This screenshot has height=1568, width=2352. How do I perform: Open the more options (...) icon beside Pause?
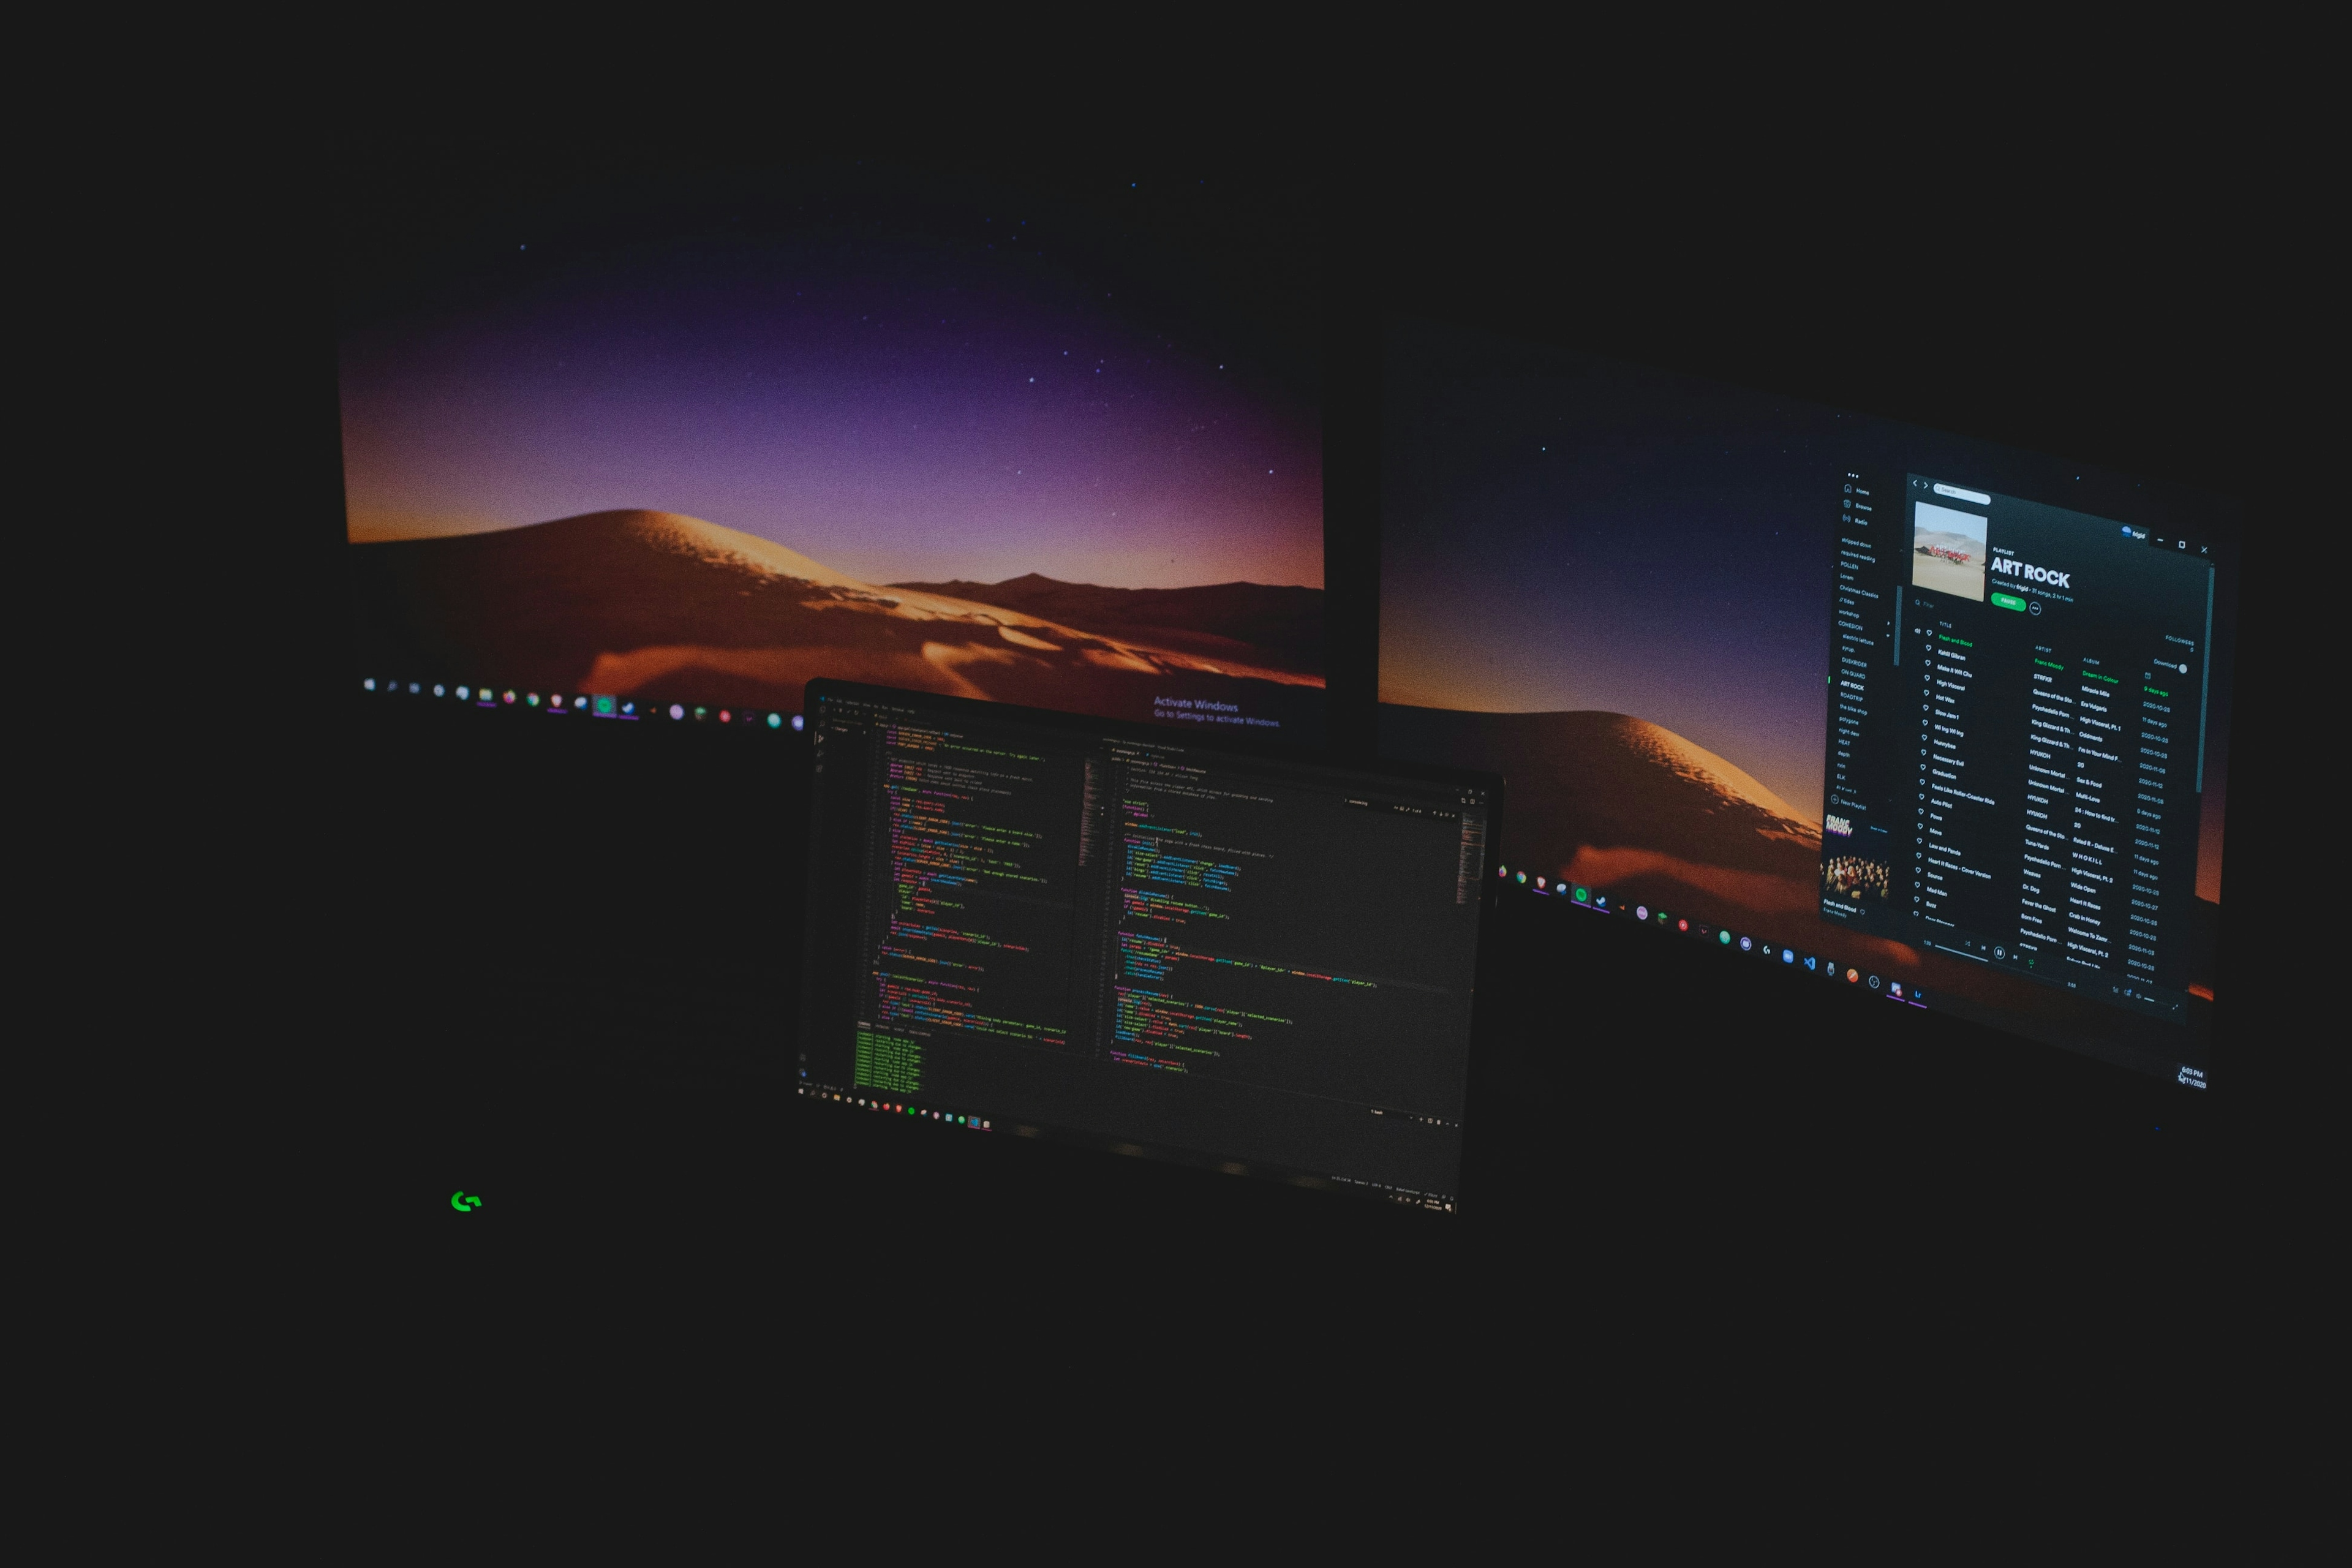point(2037,608)
